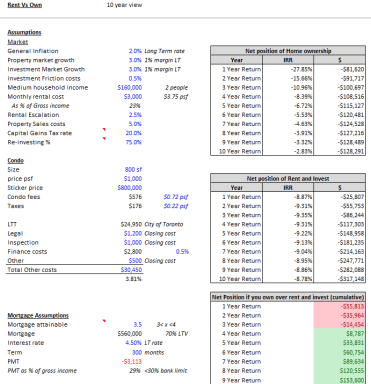
Task: Click the "70% LTV" note
Action: pos(177,334)
